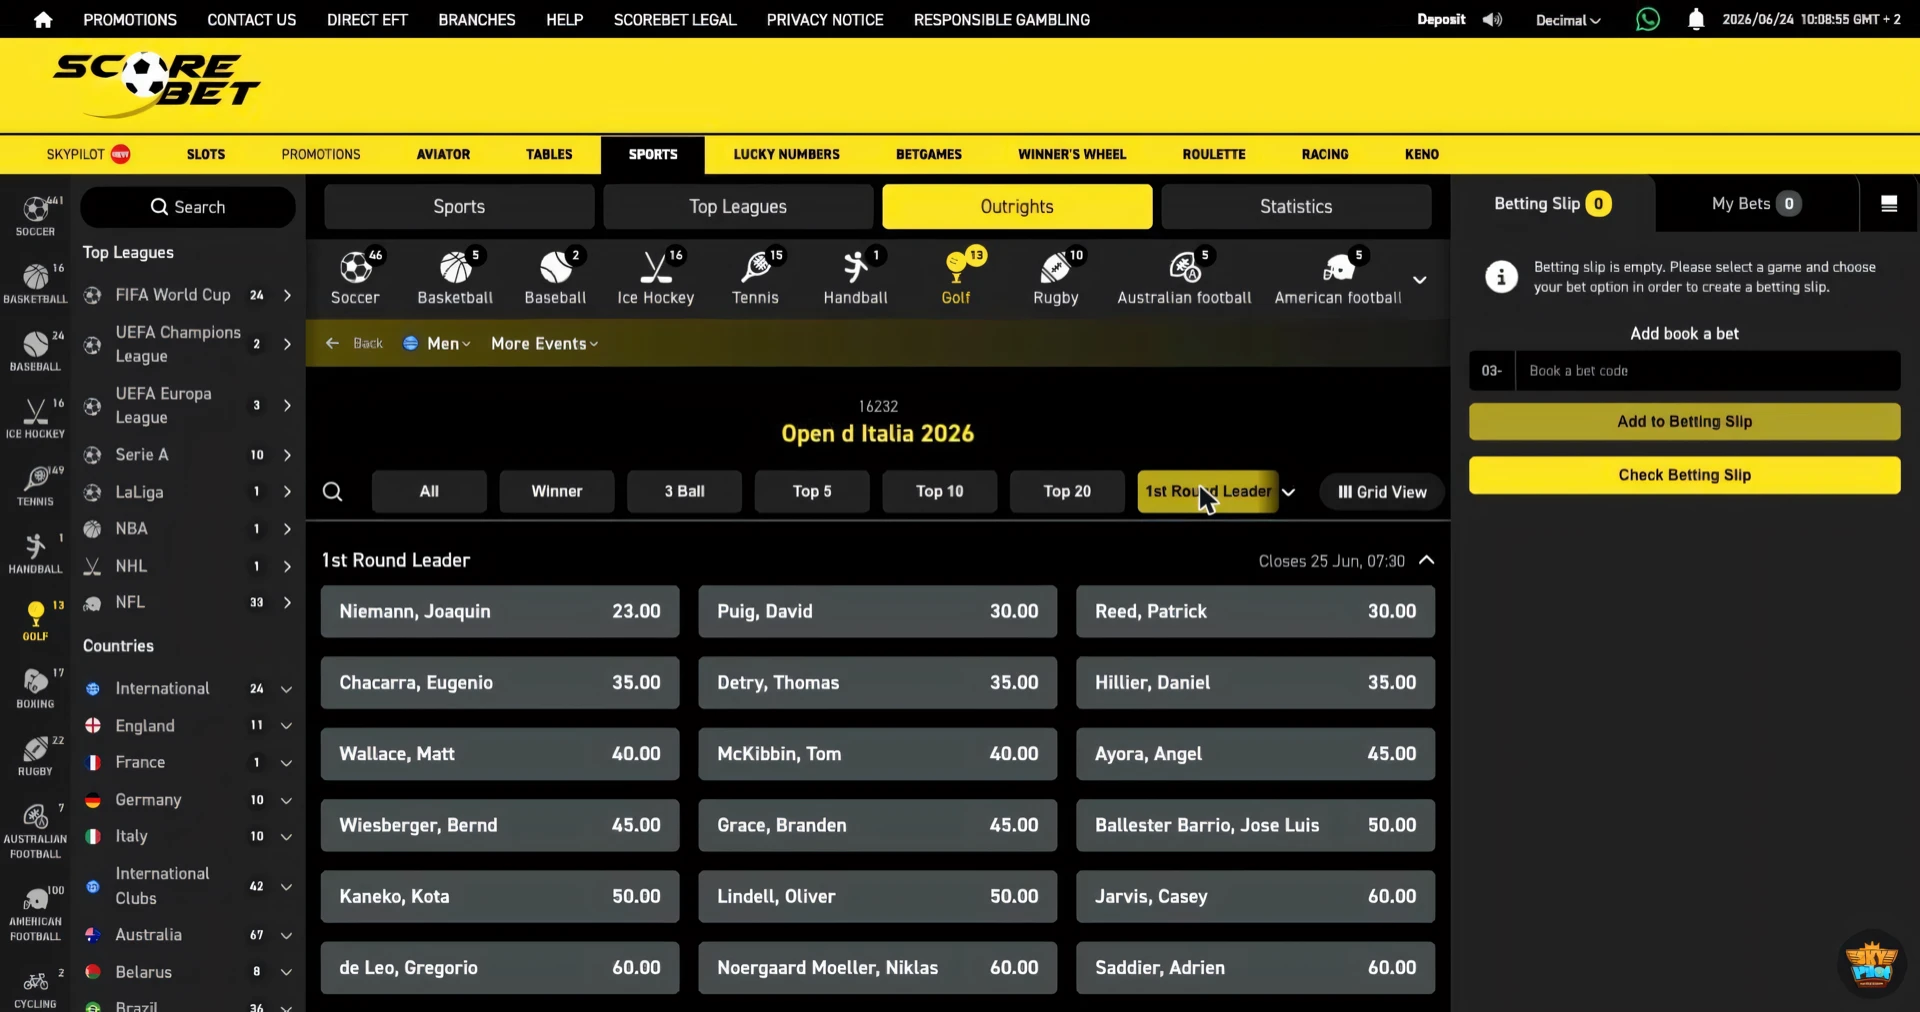
Task: Select Golf in the left sidebar
Action: pos(35,620)
